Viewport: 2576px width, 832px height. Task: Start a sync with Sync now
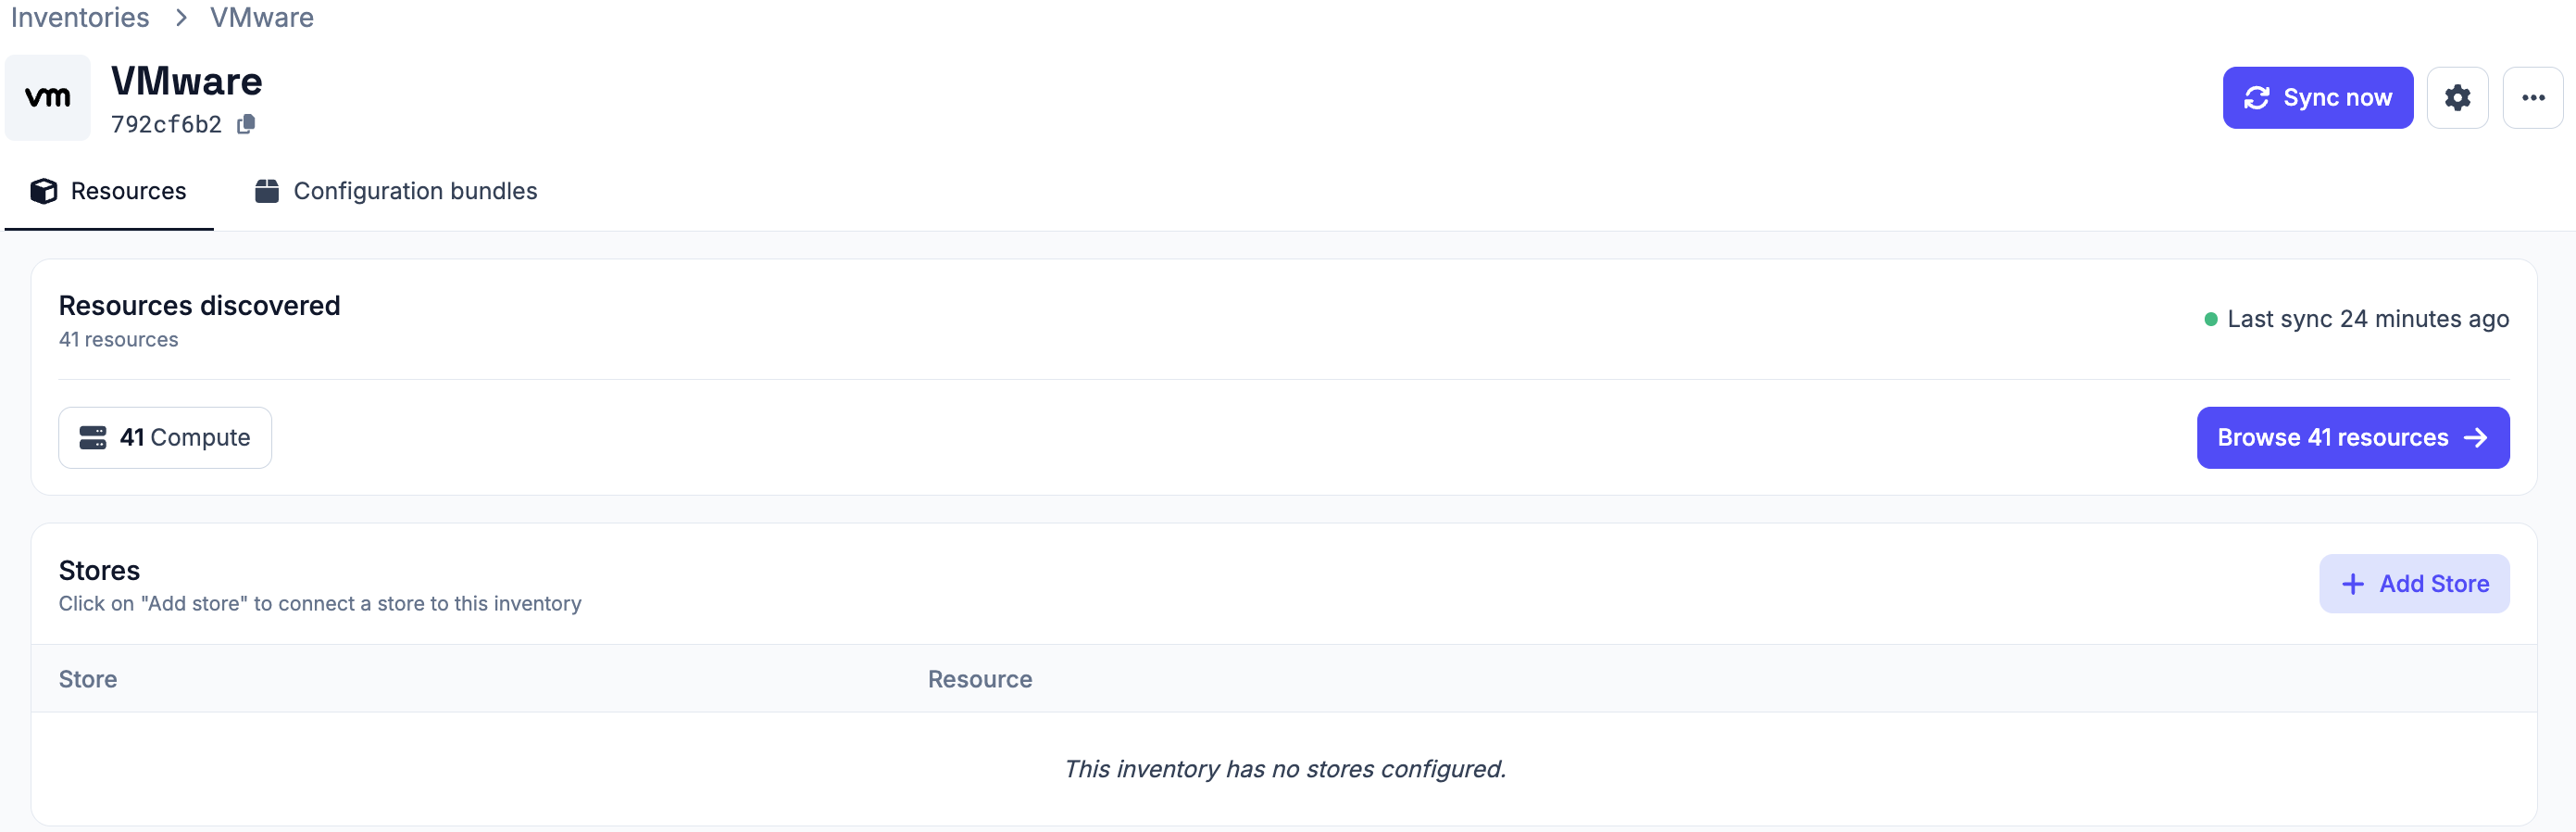pos(2317,98)
